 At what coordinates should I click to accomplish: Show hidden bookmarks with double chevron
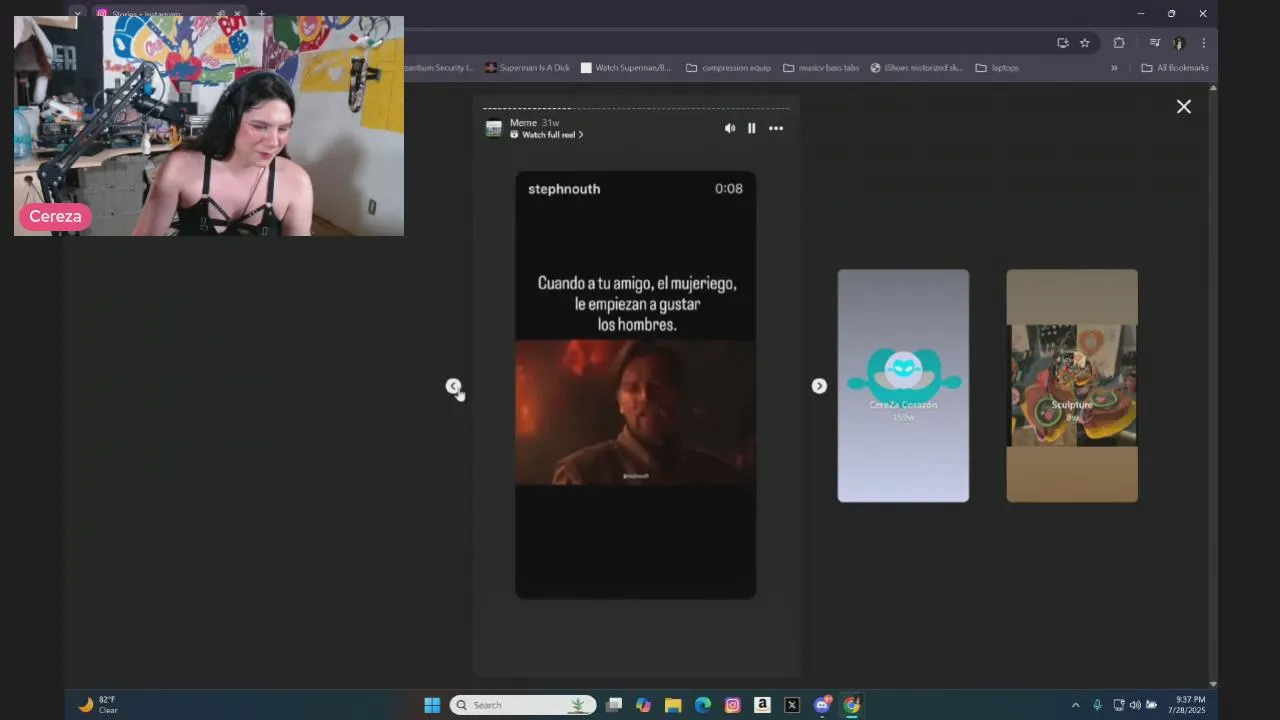pyautogui.click(x=1114, y=68)
